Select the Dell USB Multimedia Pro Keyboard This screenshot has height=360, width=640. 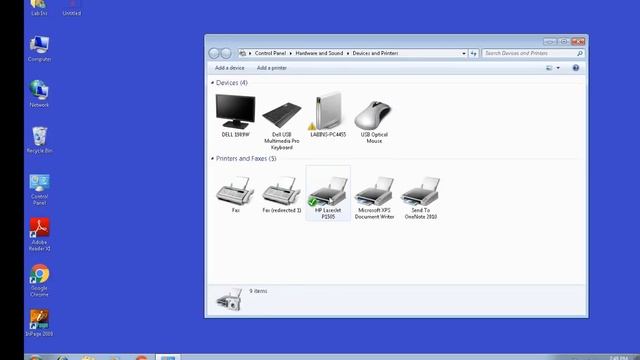(282, 115)
